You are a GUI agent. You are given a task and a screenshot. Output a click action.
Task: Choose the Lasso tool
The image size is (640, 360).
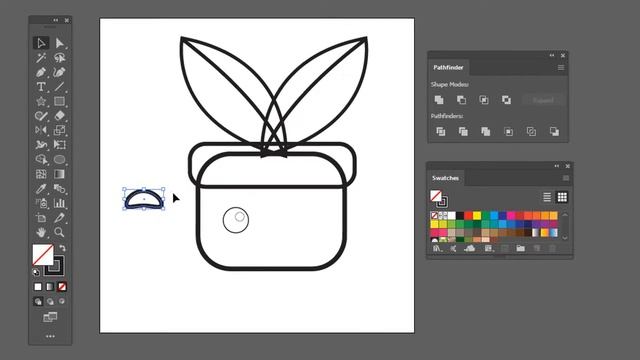click(x=60, y=58)
